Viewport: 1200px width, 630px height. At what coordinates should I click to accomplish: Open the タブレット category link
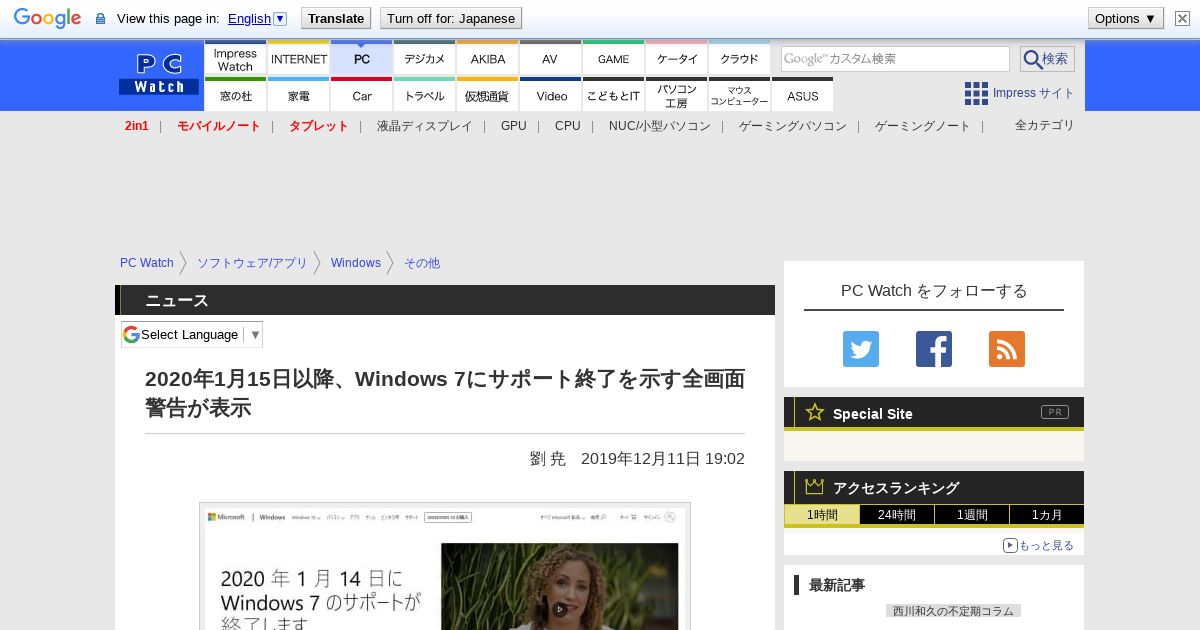click(318, 126)
